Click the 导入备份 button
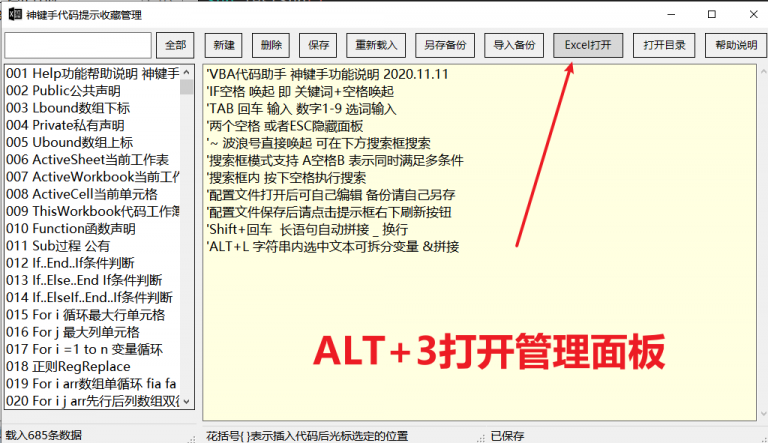 pyautogui.click(x=514, y=45)
